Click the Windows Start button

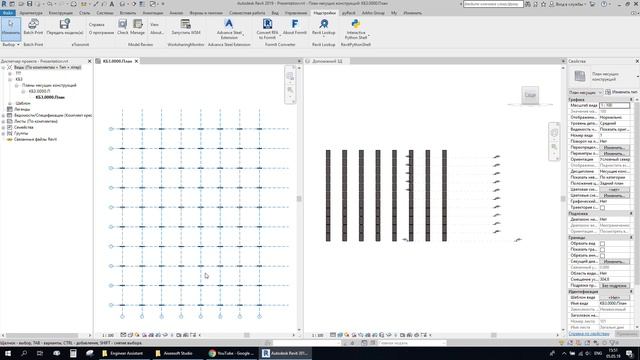click(x=8, y=353)
